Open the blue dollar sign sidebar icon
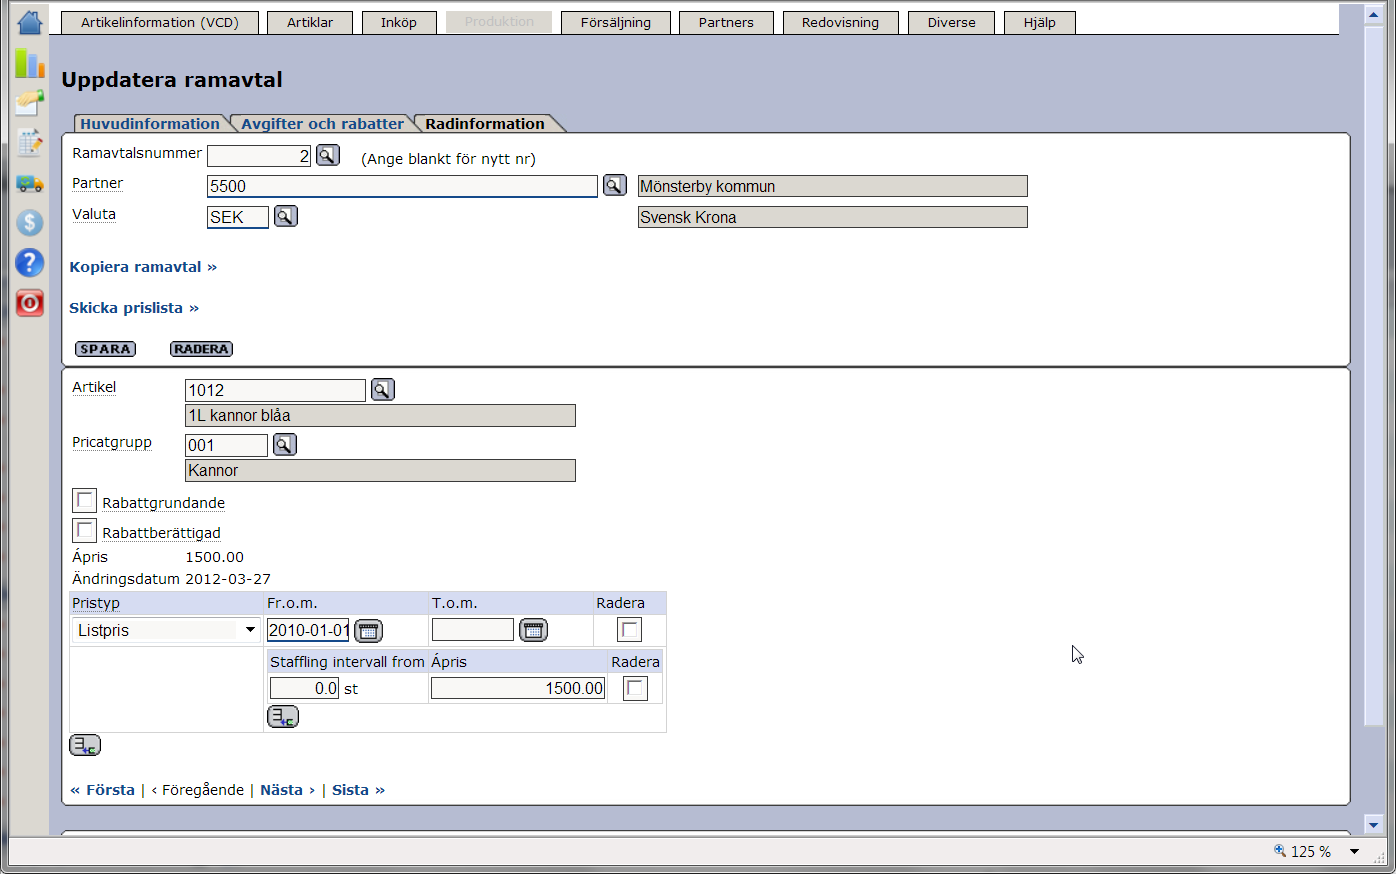 [x=30, y=222]
